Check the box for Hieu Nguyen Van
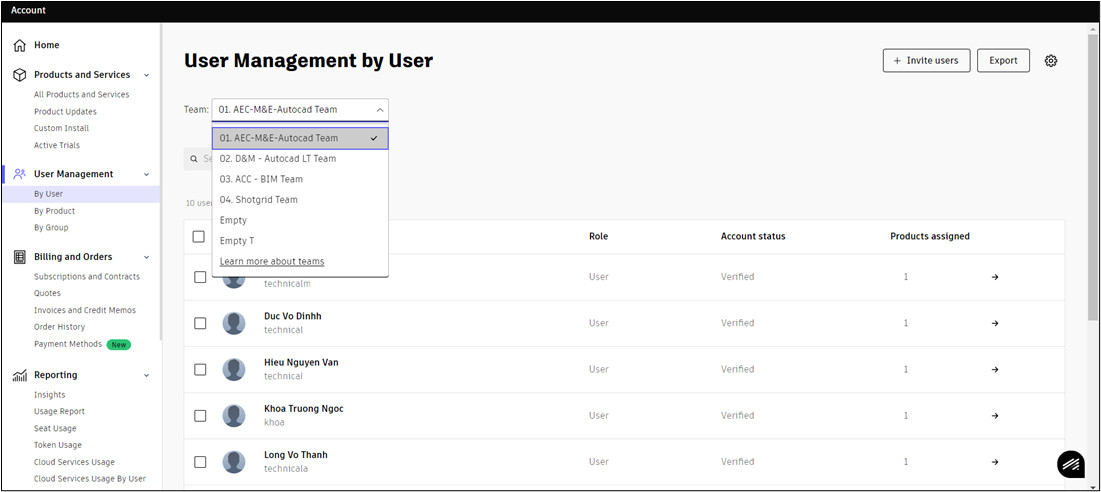Image resolution: width=1101 pixels, height=492 pixels. (200, 369)
